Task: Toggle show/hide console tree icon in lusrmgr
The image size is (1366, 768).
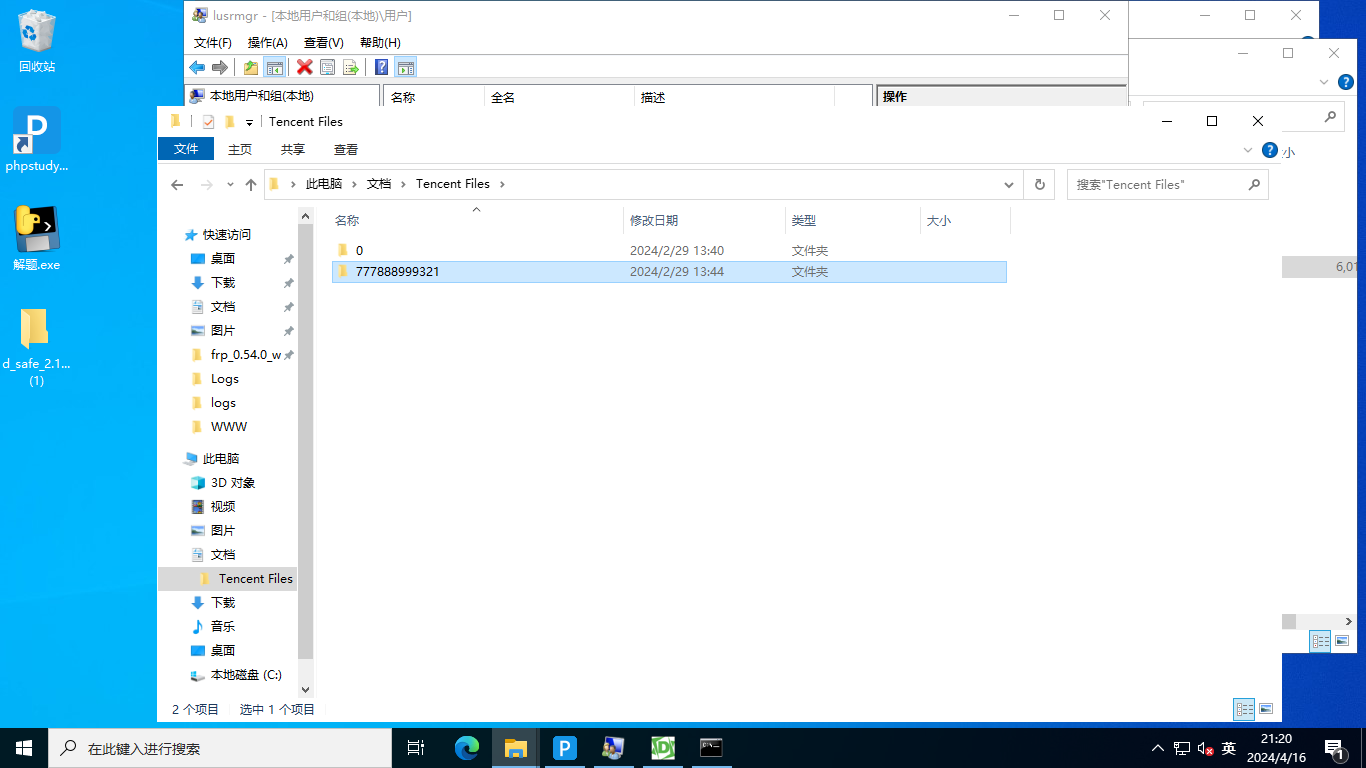Action: (x=275, y=67)
